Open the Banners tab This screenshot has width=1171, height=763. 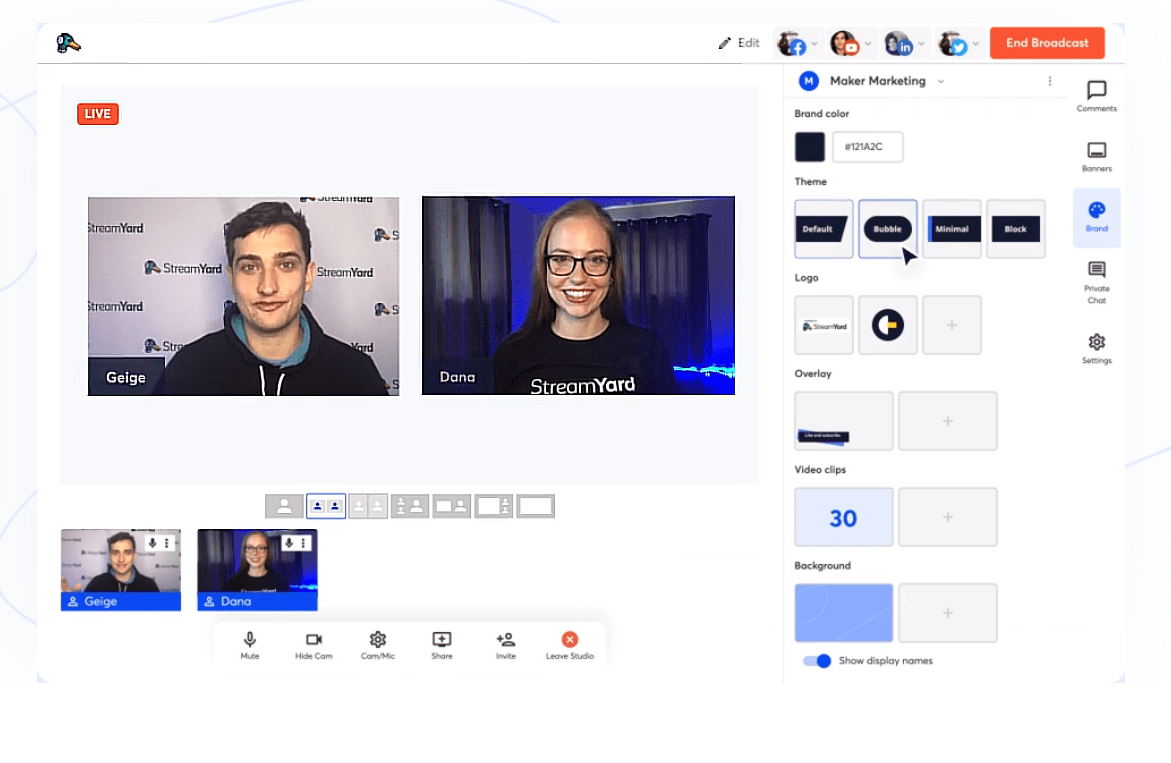(1096, 157)
